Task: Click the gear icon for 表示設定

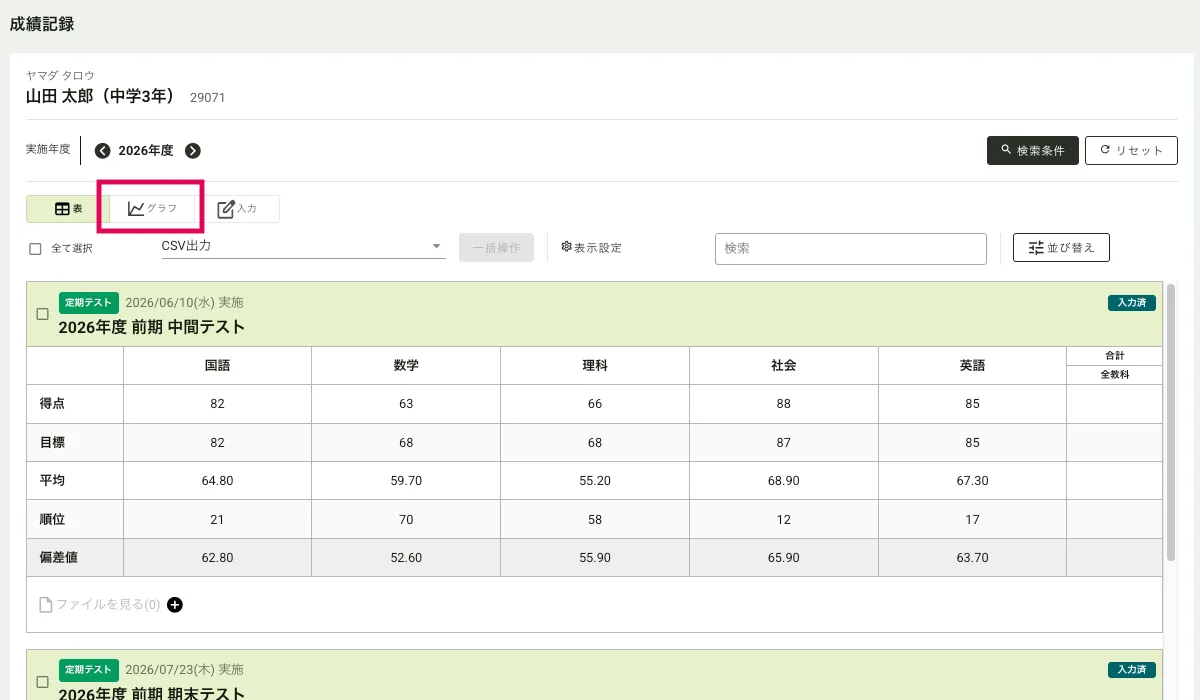Action: click(x=566, y=247)
